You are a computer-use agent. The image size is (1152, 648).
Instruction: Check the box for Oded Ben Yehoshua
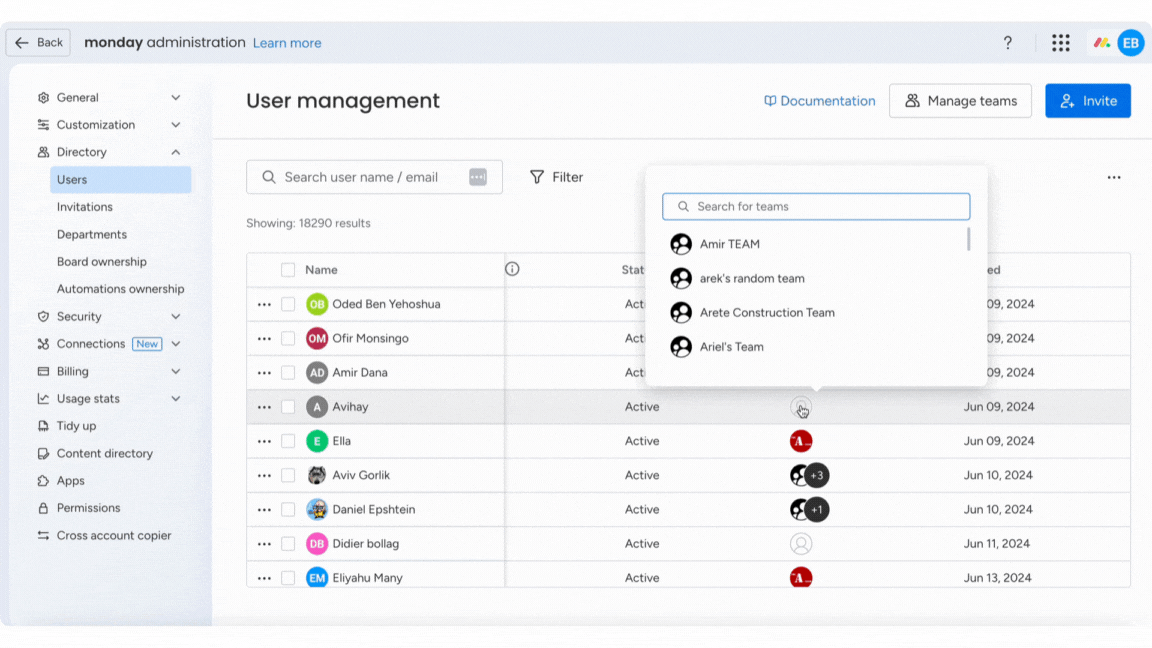[288, 304]
